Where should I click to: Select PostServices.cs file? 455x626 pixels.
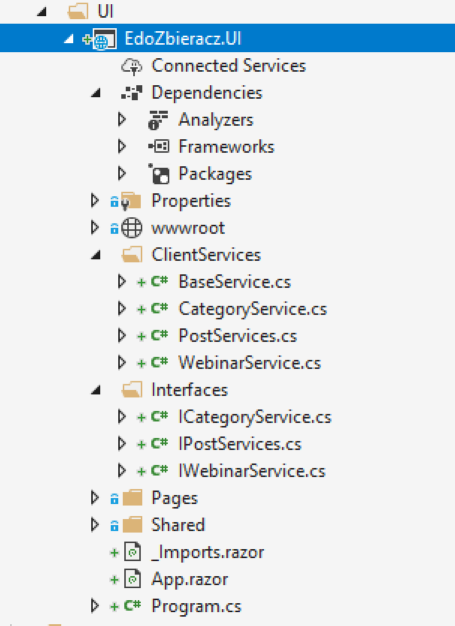click(237, 336)
